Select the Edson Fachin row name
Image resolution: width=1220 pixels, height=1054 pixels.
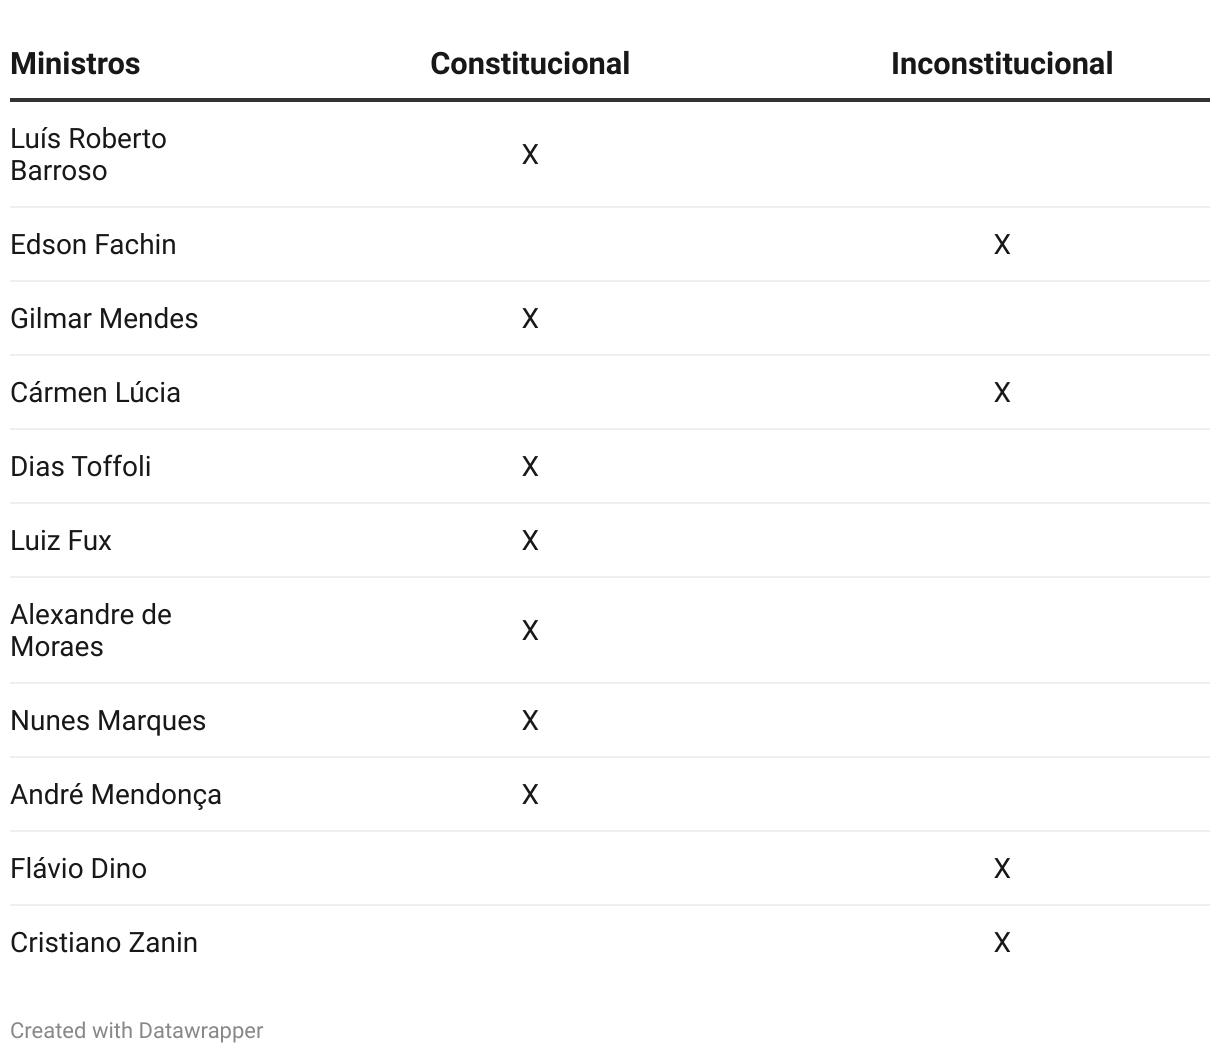tap(93, 244)
